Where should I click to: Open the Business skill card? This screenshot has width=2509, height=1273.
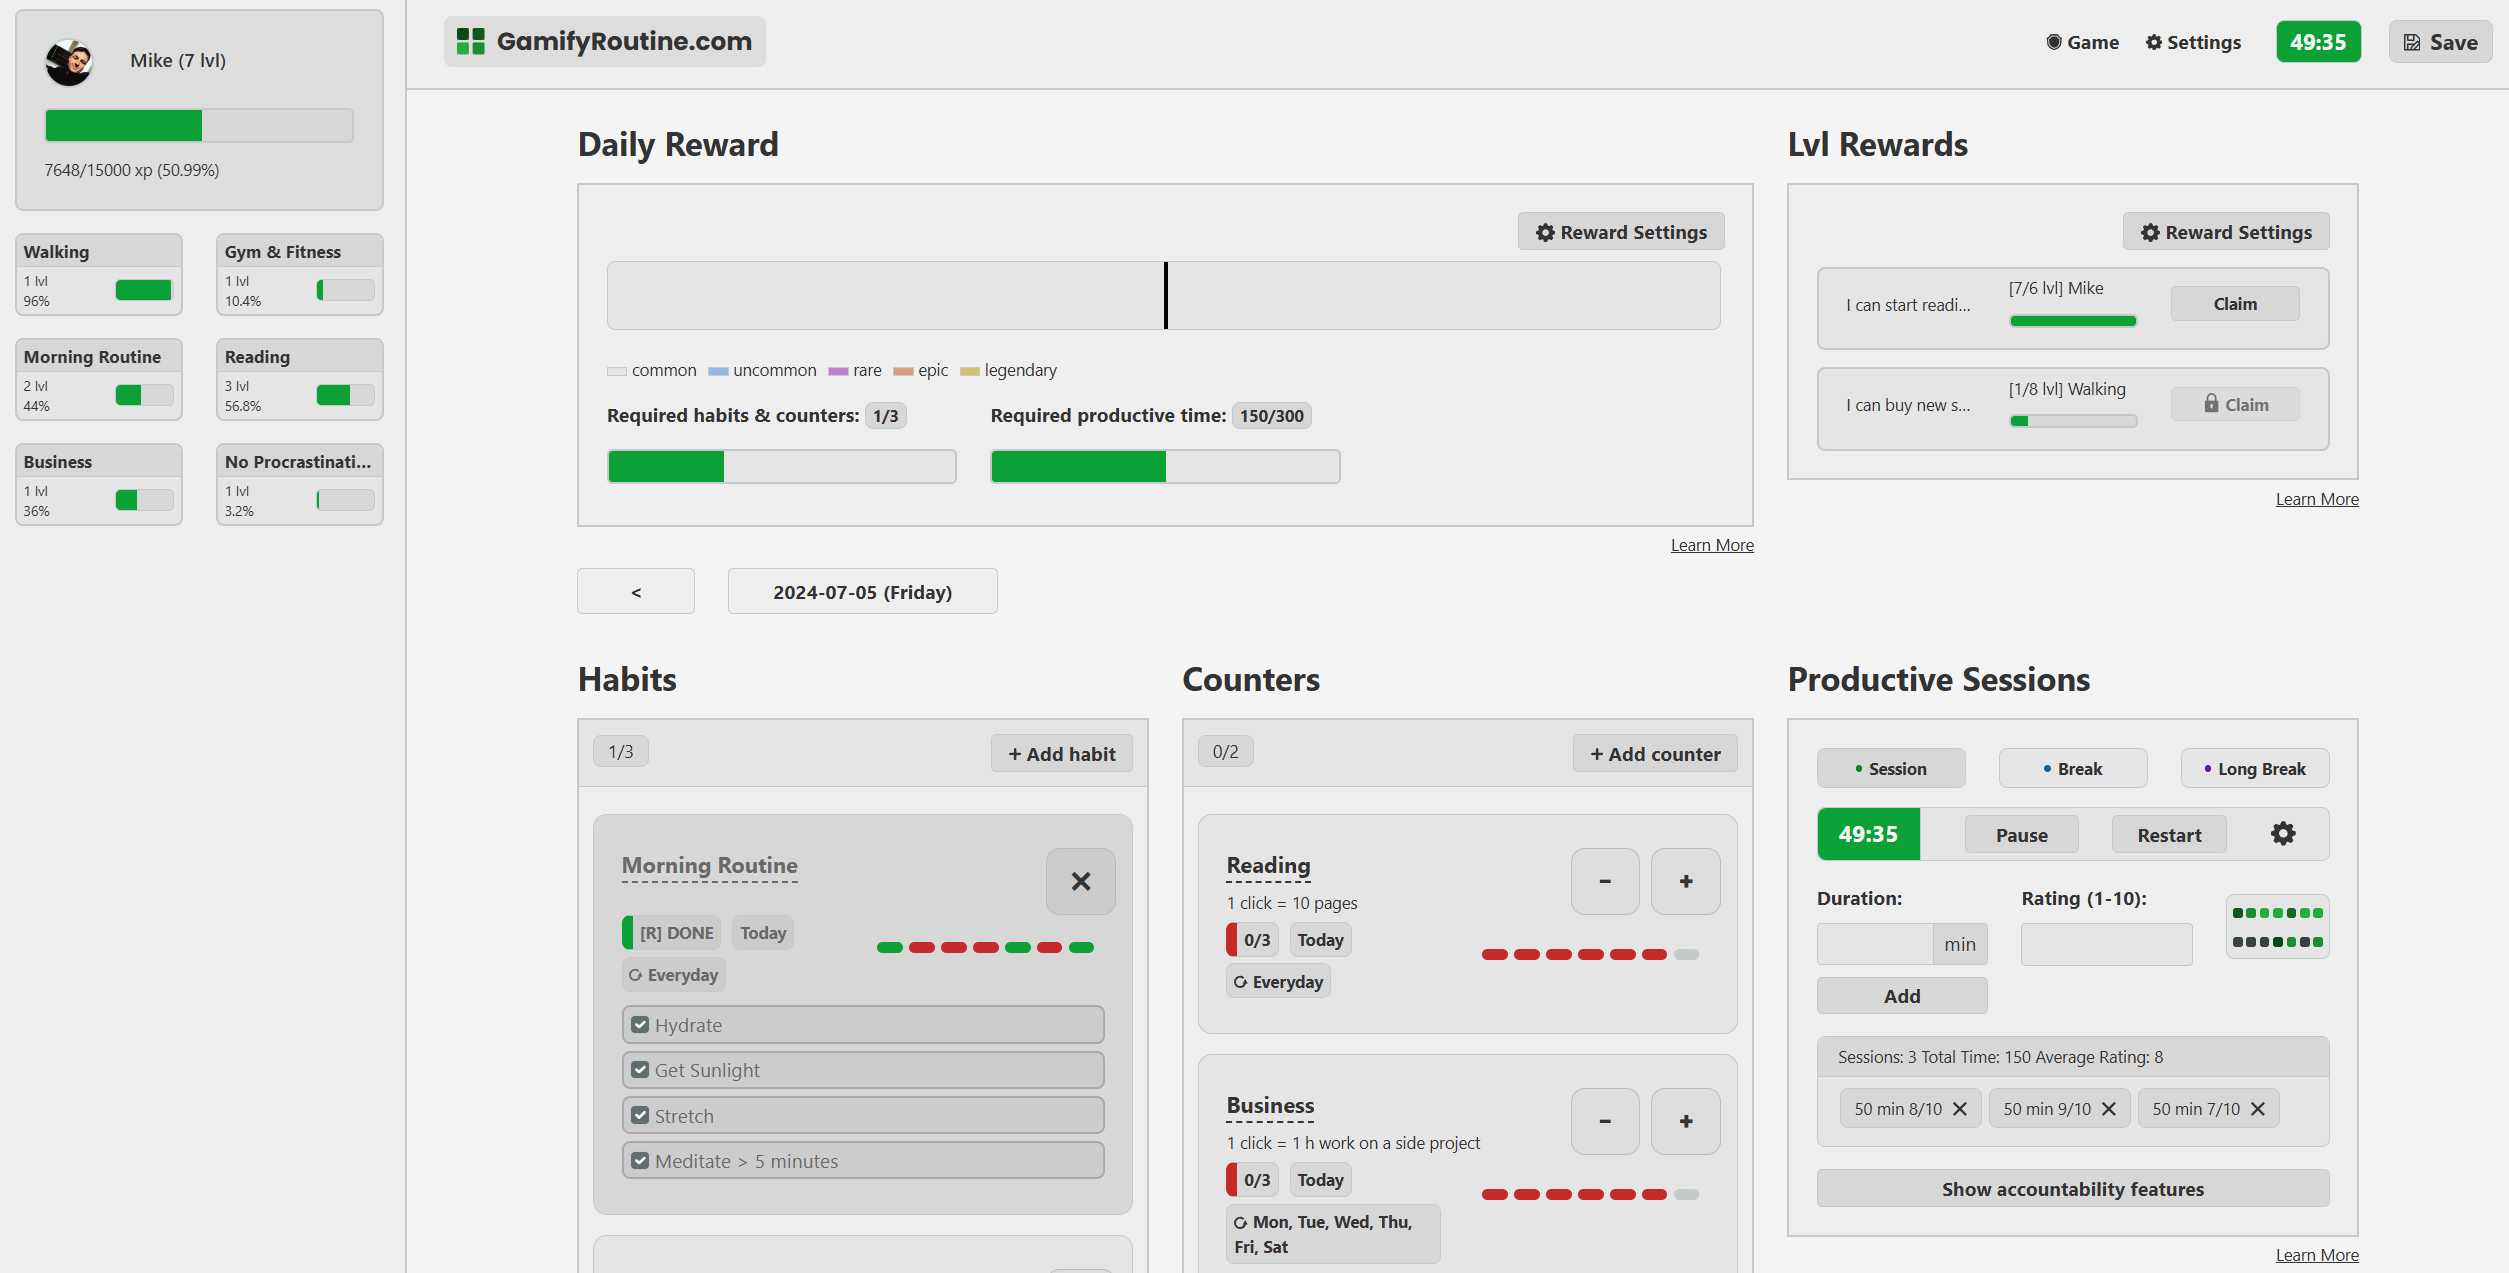tap(99, 484)
